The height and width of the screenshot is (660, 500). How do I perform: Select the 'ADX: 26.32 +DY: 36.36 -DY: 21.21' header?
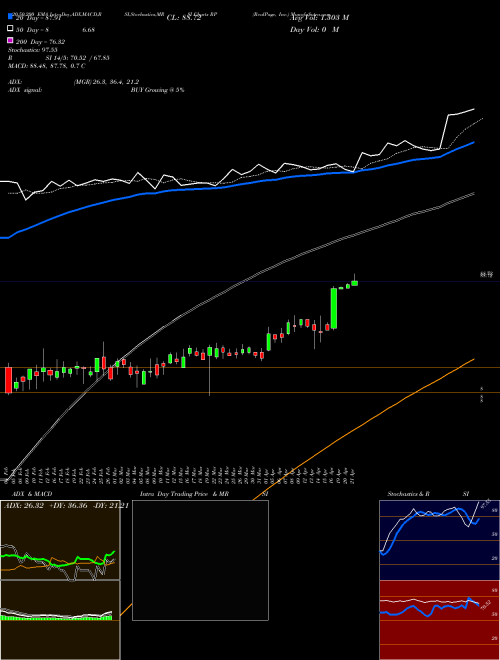point(66,506)
